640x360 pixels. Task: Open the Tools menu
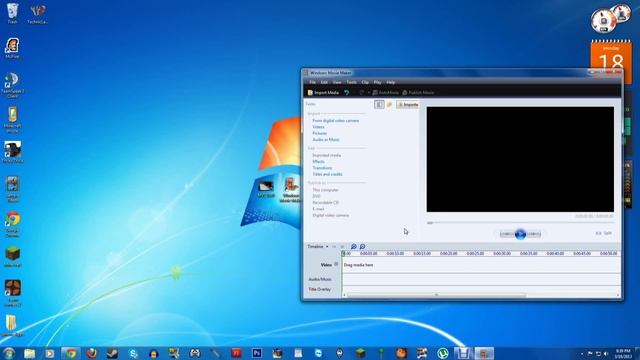(x=351, y=82)
